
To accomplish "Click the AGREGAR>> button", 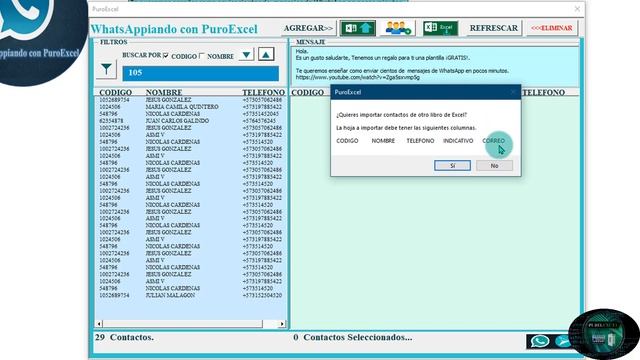I will click(309, 28).
